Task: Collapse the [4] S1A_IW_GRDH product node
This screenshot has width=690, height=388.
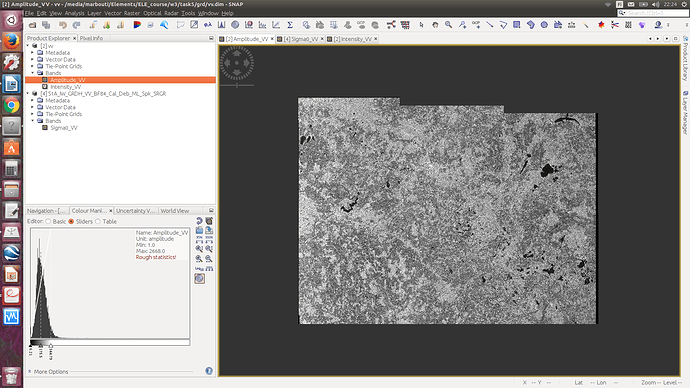Action: click(x=28, y=94)
